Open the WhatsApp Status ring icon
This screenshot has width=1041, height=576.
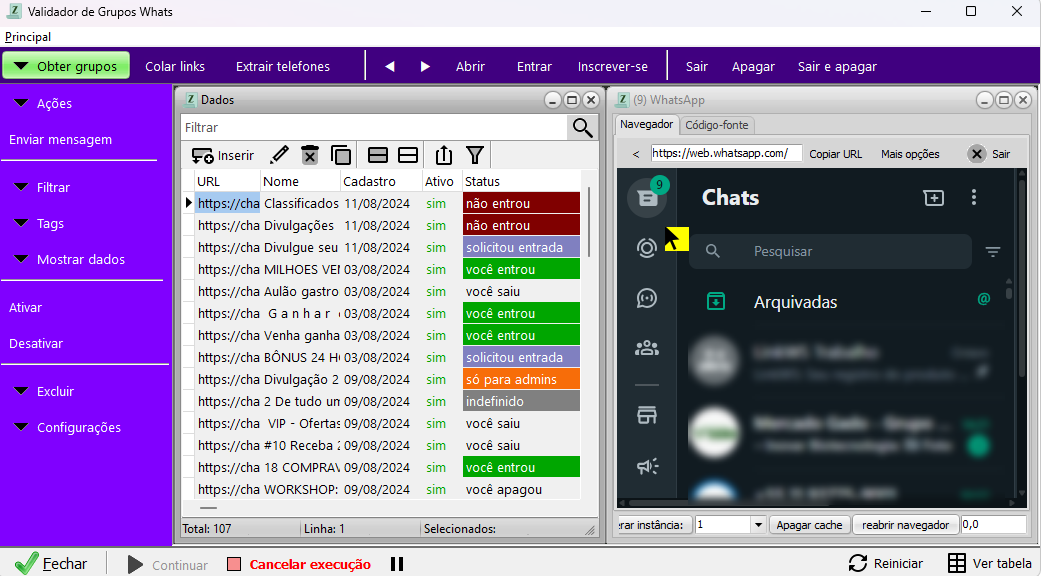point(647,248)
